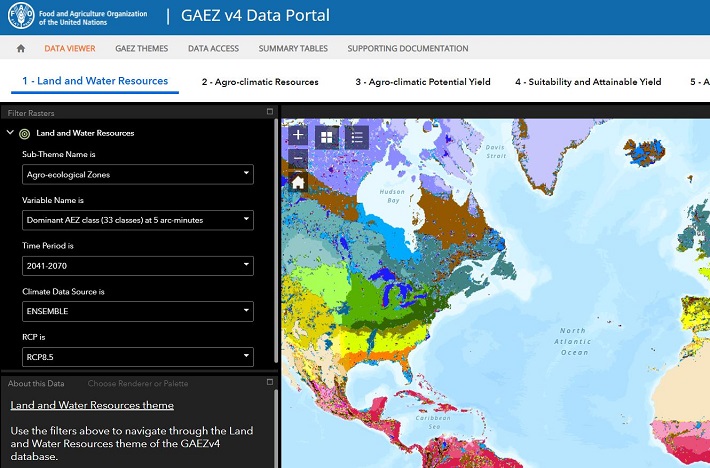Collapse the Land and Water Resources group

click(x=10, y=133)
